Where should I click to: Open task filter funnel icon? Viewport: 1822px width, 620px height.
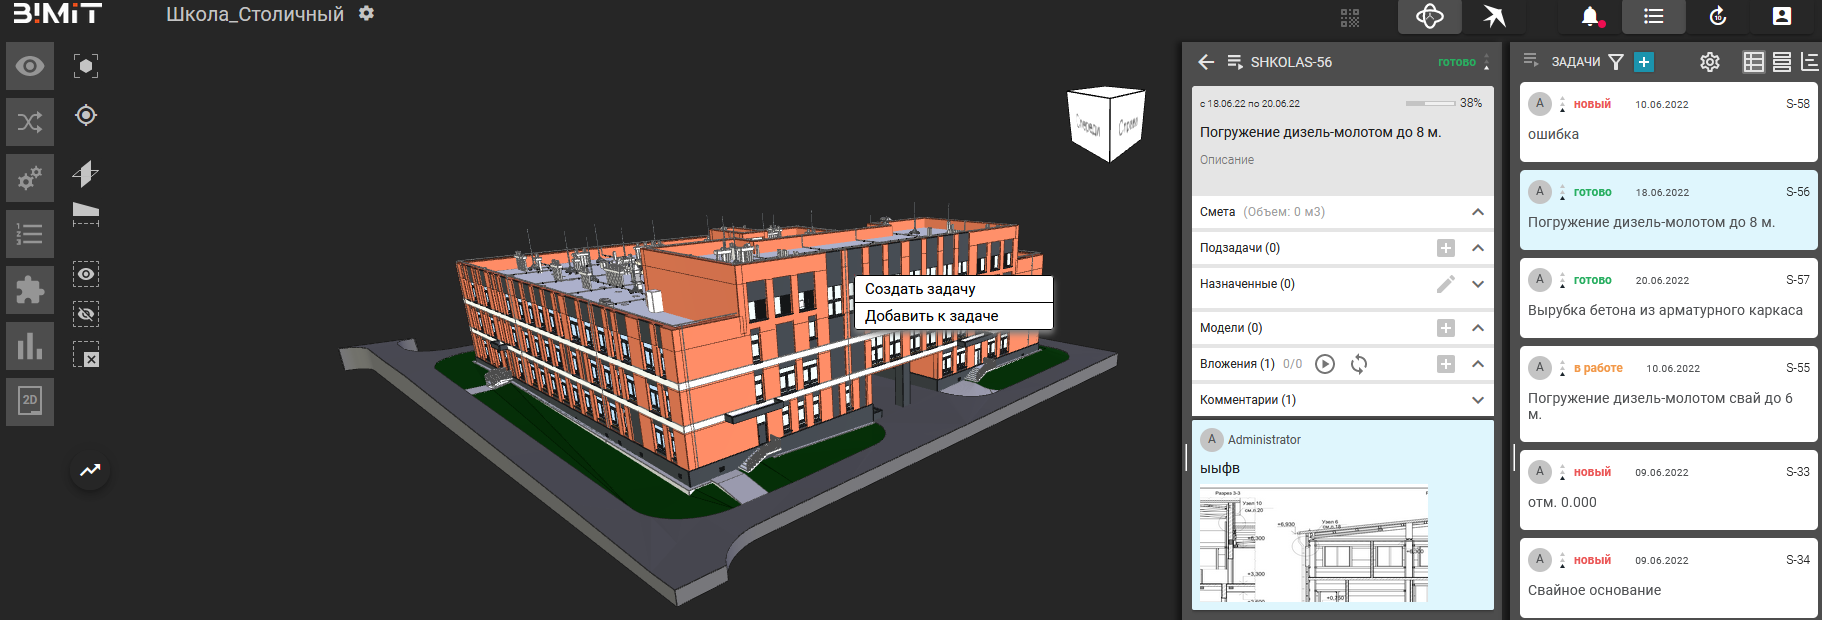coord(1615,62)
